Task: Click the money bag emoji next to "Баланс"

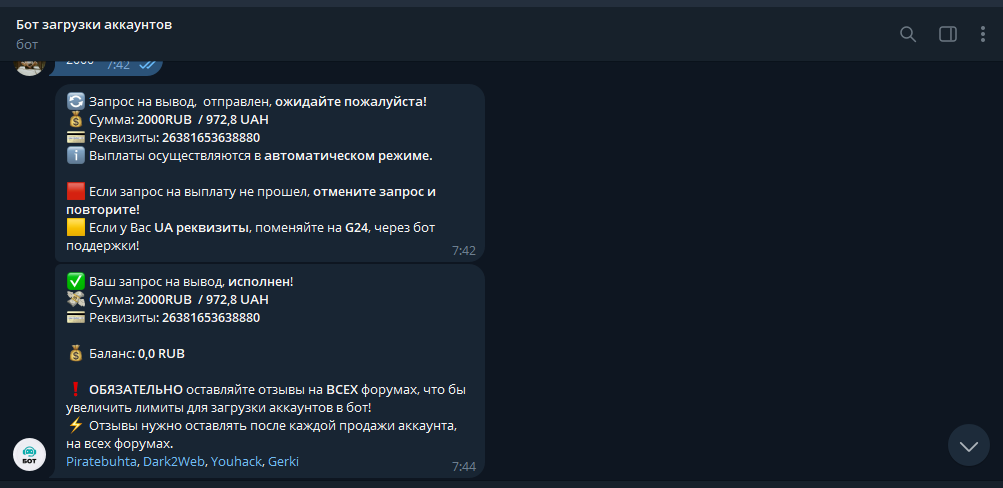Action: pos(76,354)
